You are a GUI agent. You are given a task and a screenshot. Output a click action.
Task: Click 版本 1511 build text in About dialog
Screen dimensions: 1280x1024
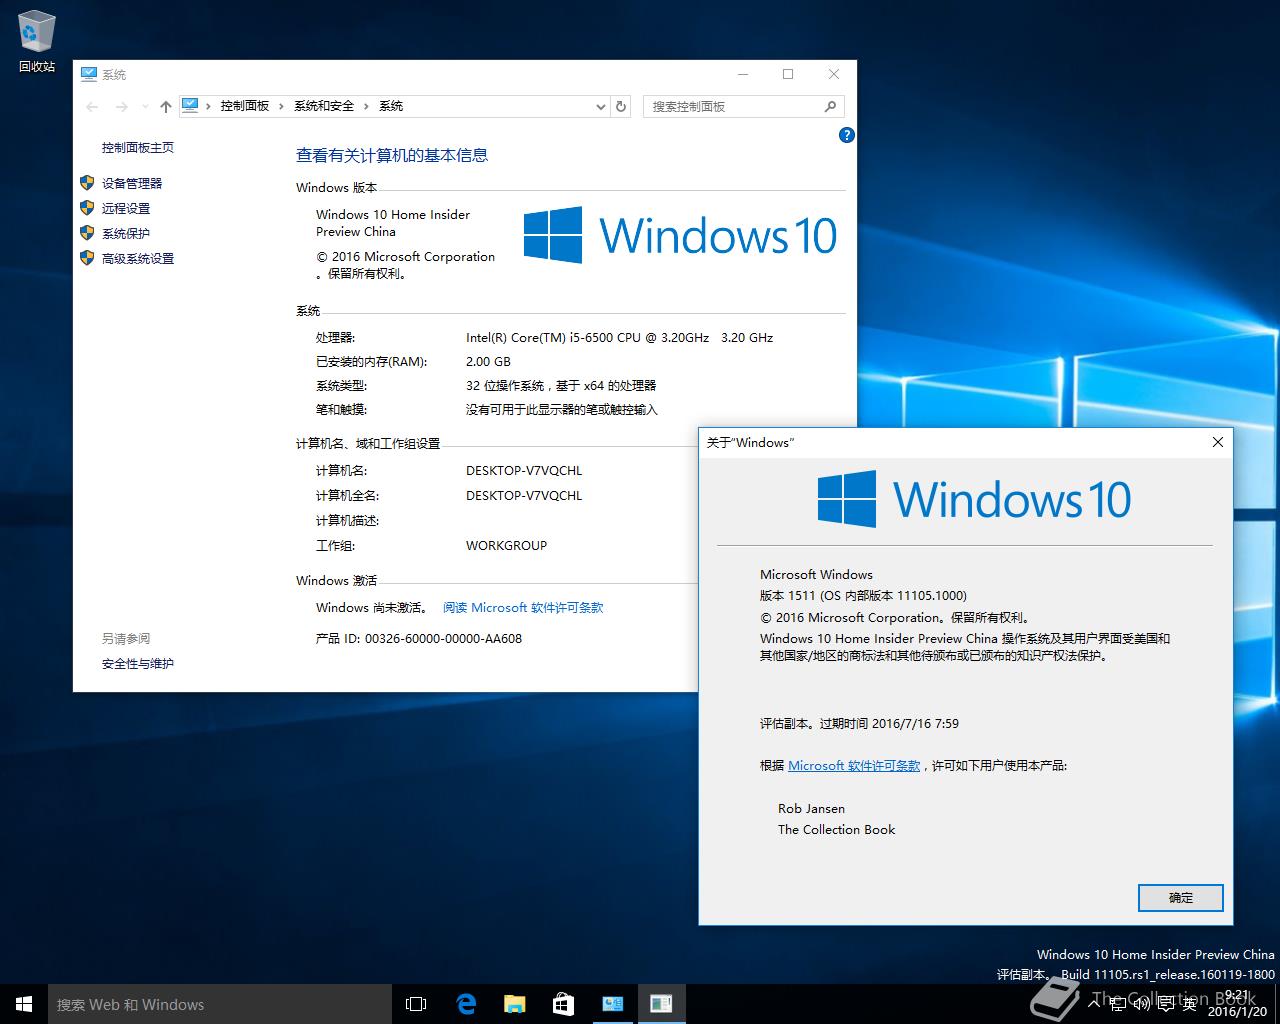(x=863, y=596)
